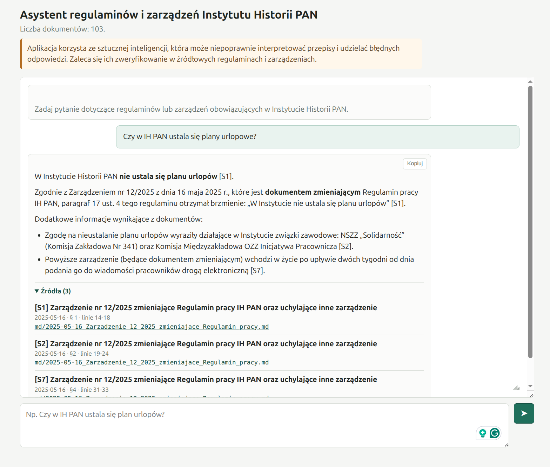
Task: Click the scrollbar up arrow
Action: pos(530,82)
